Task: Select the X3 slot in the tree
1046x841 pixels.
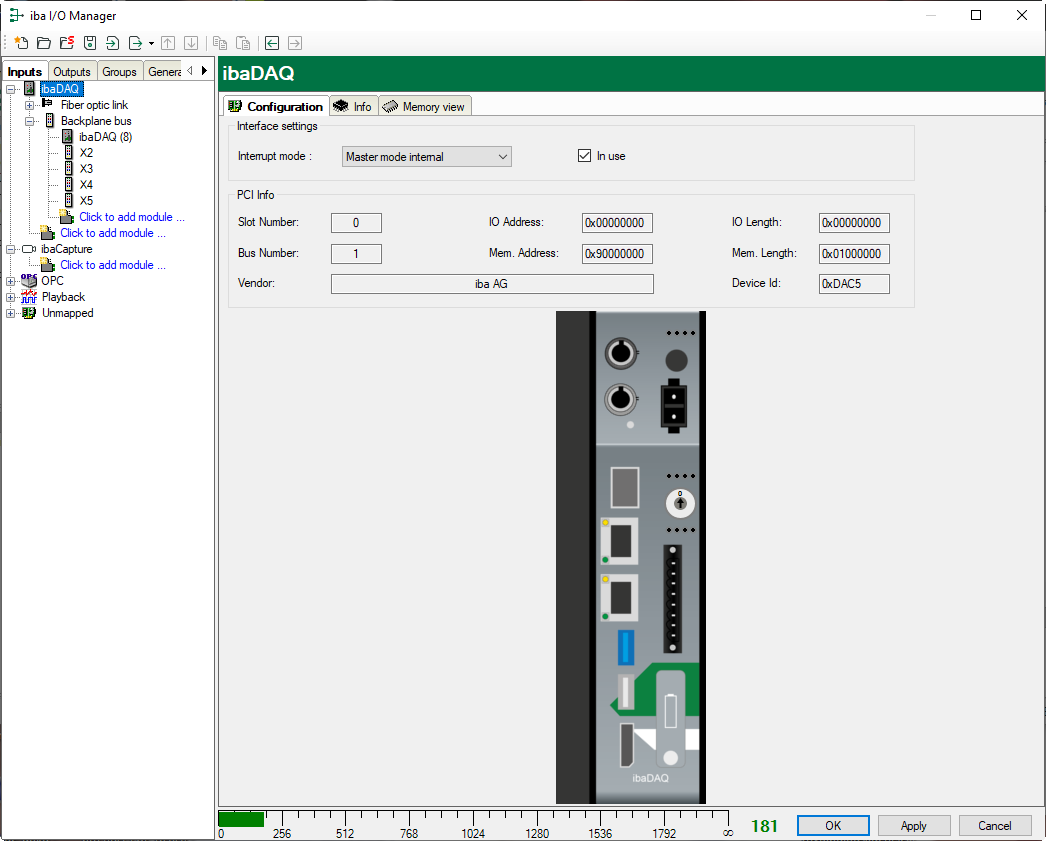Action: 86,169
